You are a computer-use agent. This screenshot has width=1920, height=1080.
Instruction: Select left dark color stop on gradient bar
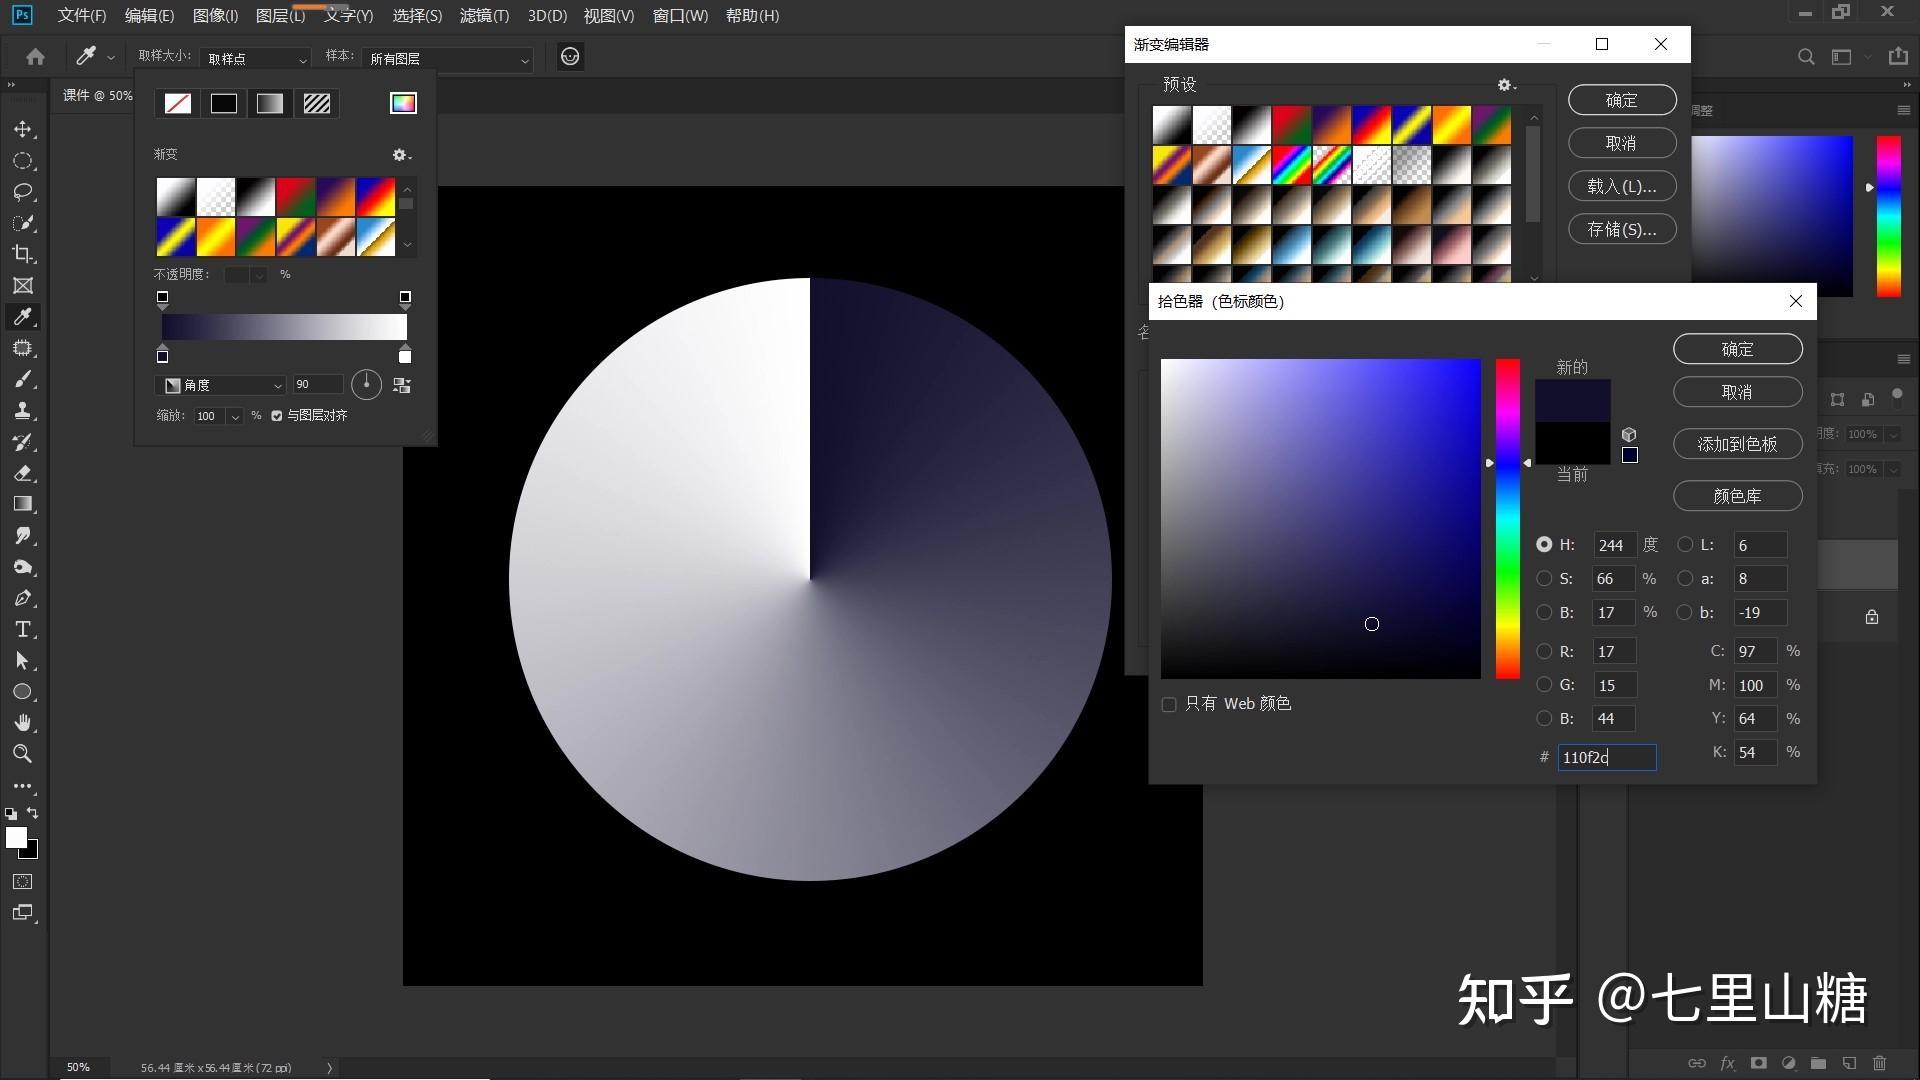point(162,356)
